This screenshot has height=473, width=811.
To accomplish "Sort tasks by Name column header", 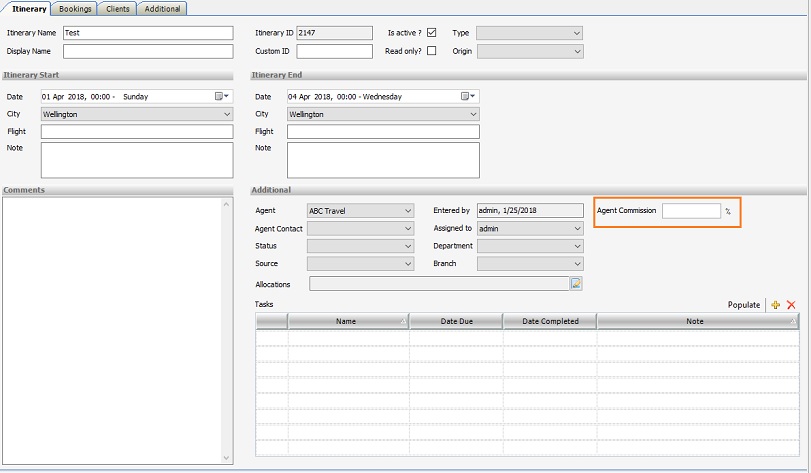I will (x=347, y=322).
